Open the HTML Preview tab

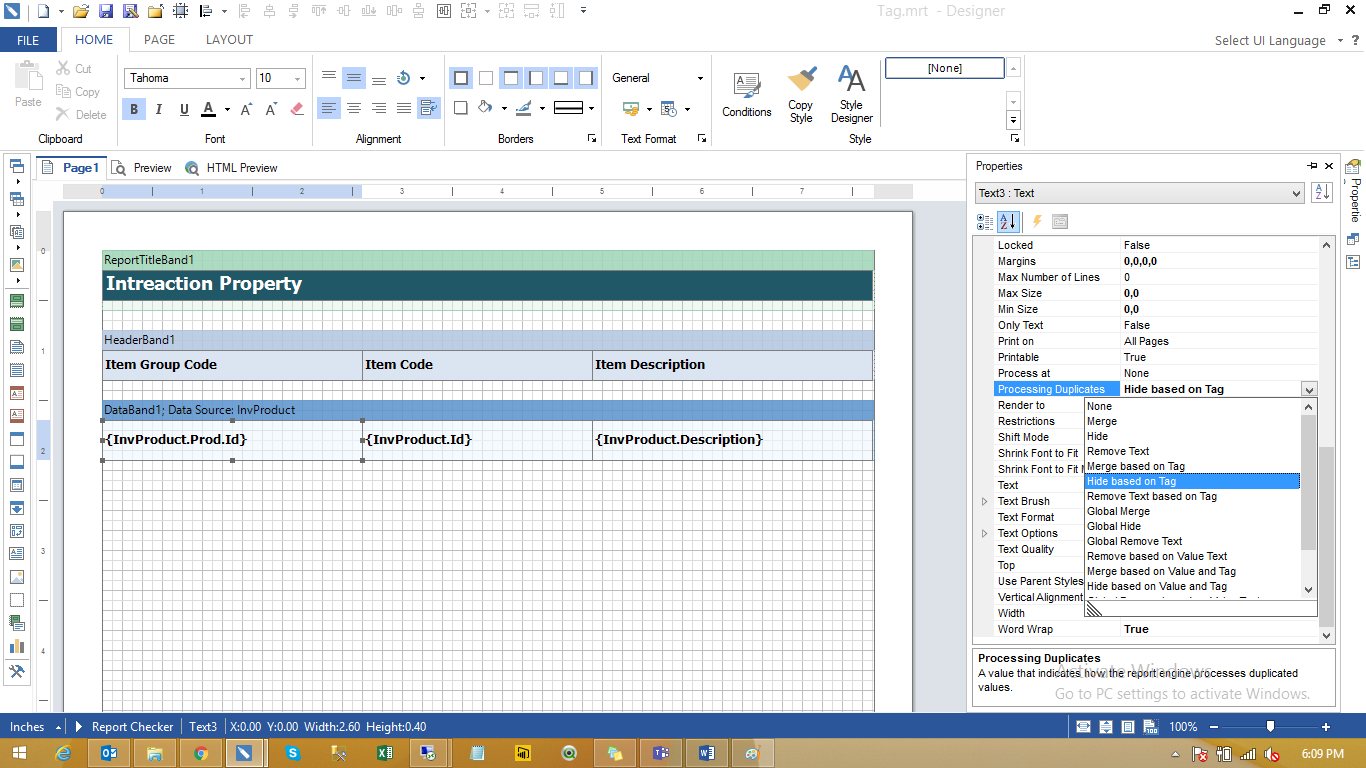[x=231, y=168]
